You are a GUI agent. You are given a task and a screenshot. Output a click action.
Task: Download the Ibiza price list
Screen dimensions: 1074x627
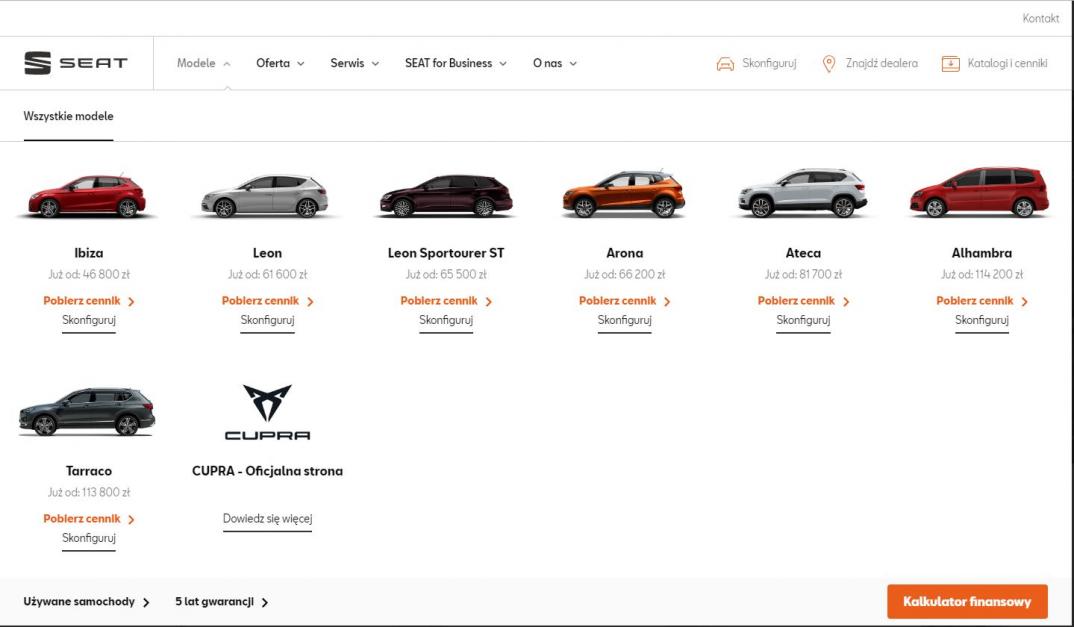click(x=82, y=301)
